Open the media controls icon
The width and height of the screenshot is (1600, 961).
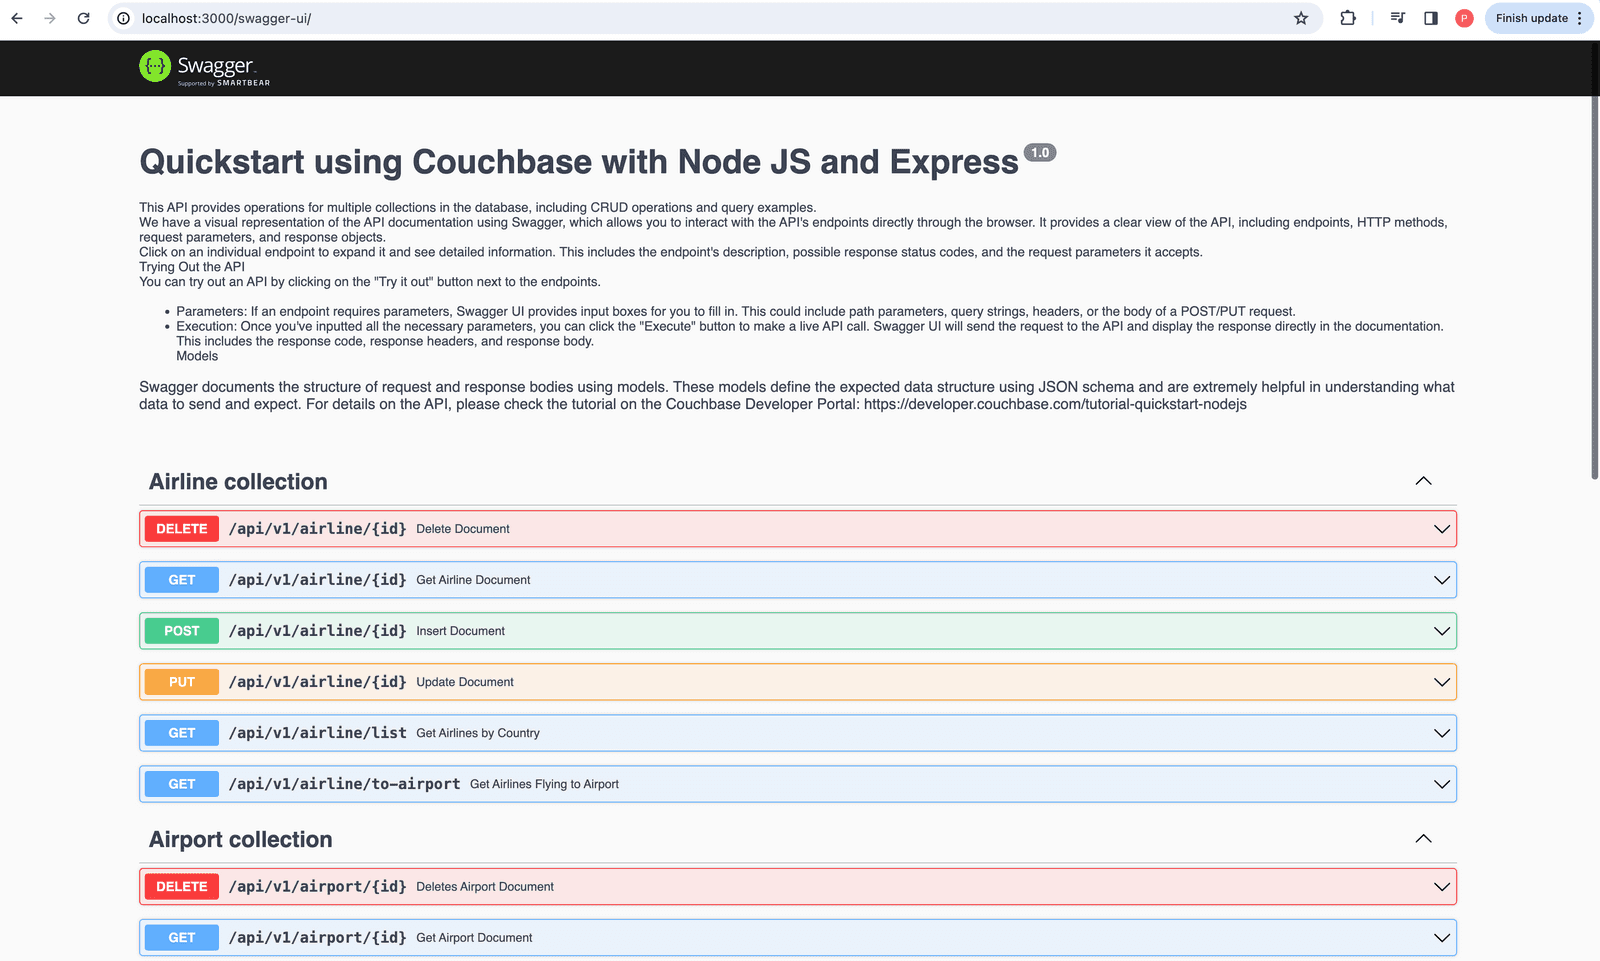coord(1396,18)
